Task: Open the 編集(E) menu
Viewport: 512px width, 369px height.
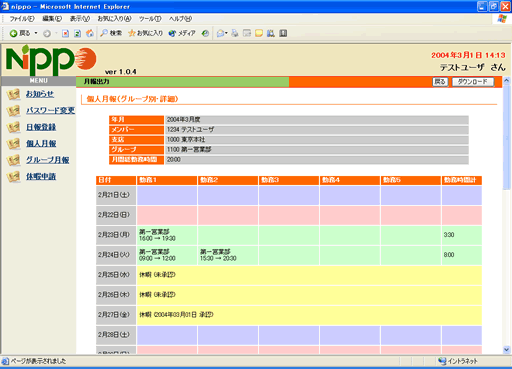Action: coord(52,19)
